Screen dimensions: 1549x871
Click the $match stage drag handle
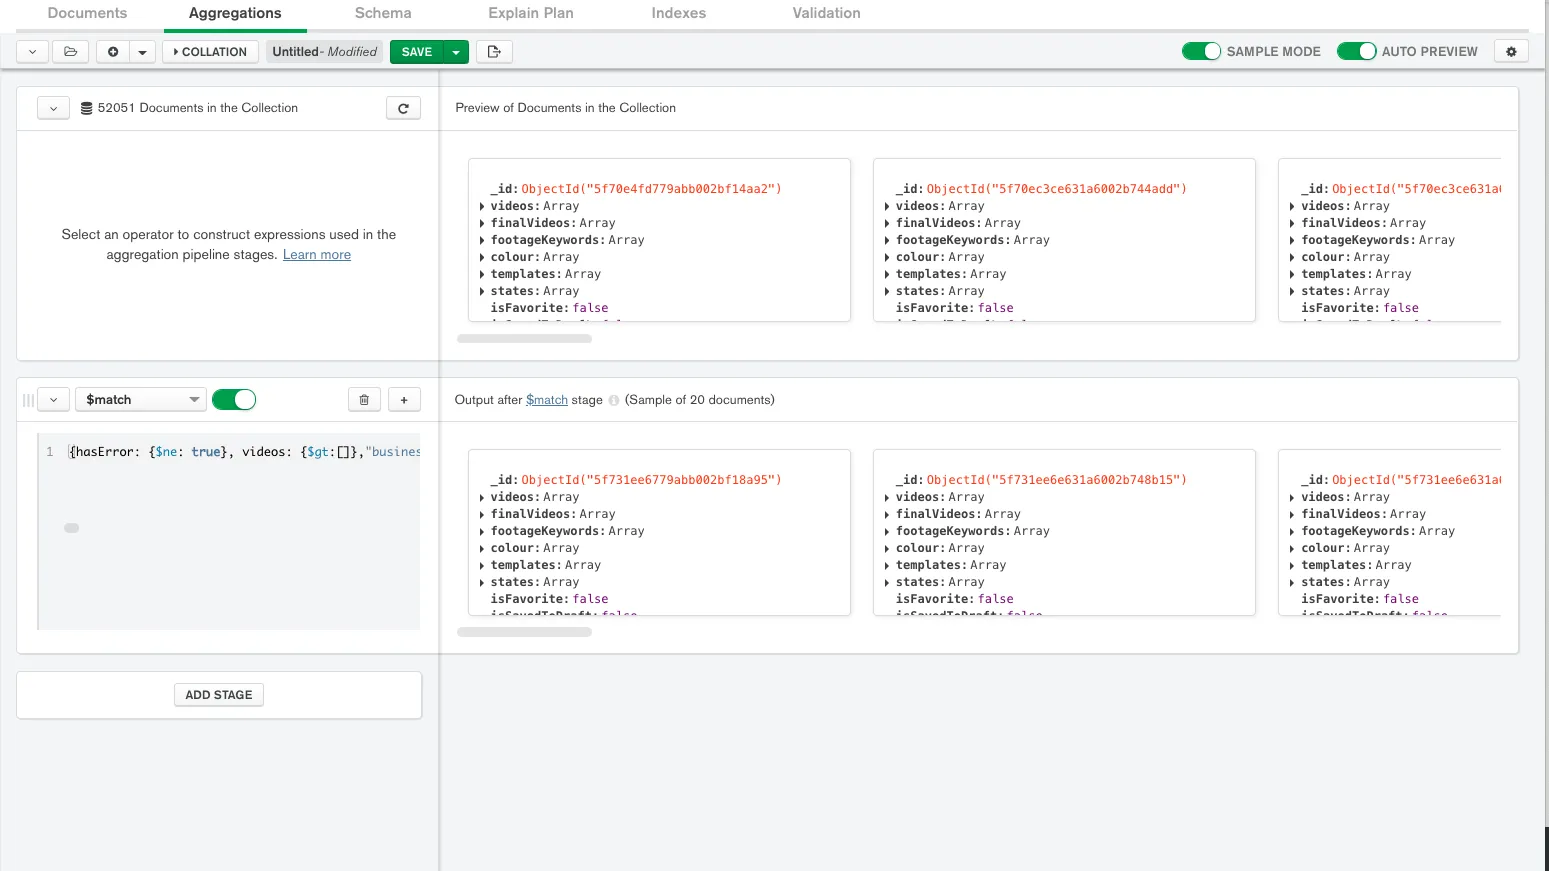click(x=28, y=400)
